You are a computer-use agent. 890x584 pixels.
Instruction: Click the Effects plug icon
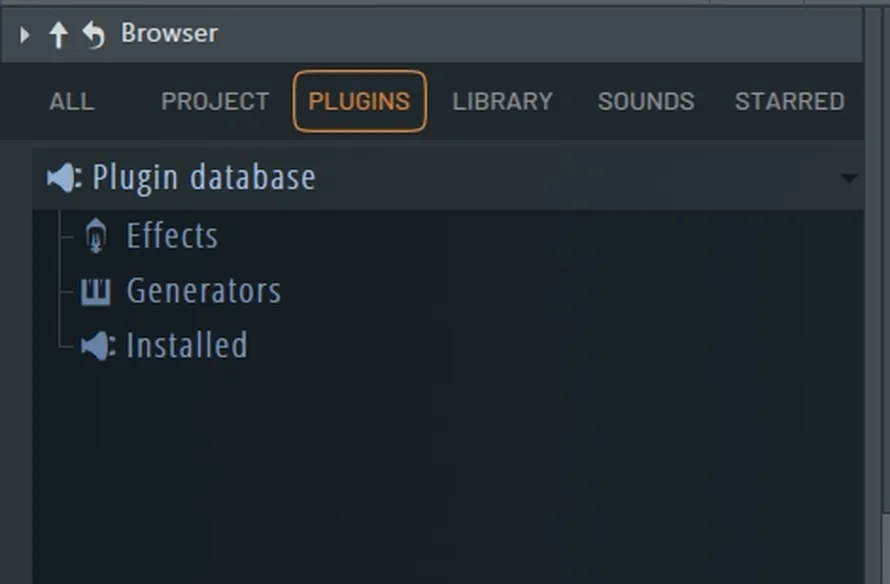click(96, 235)
